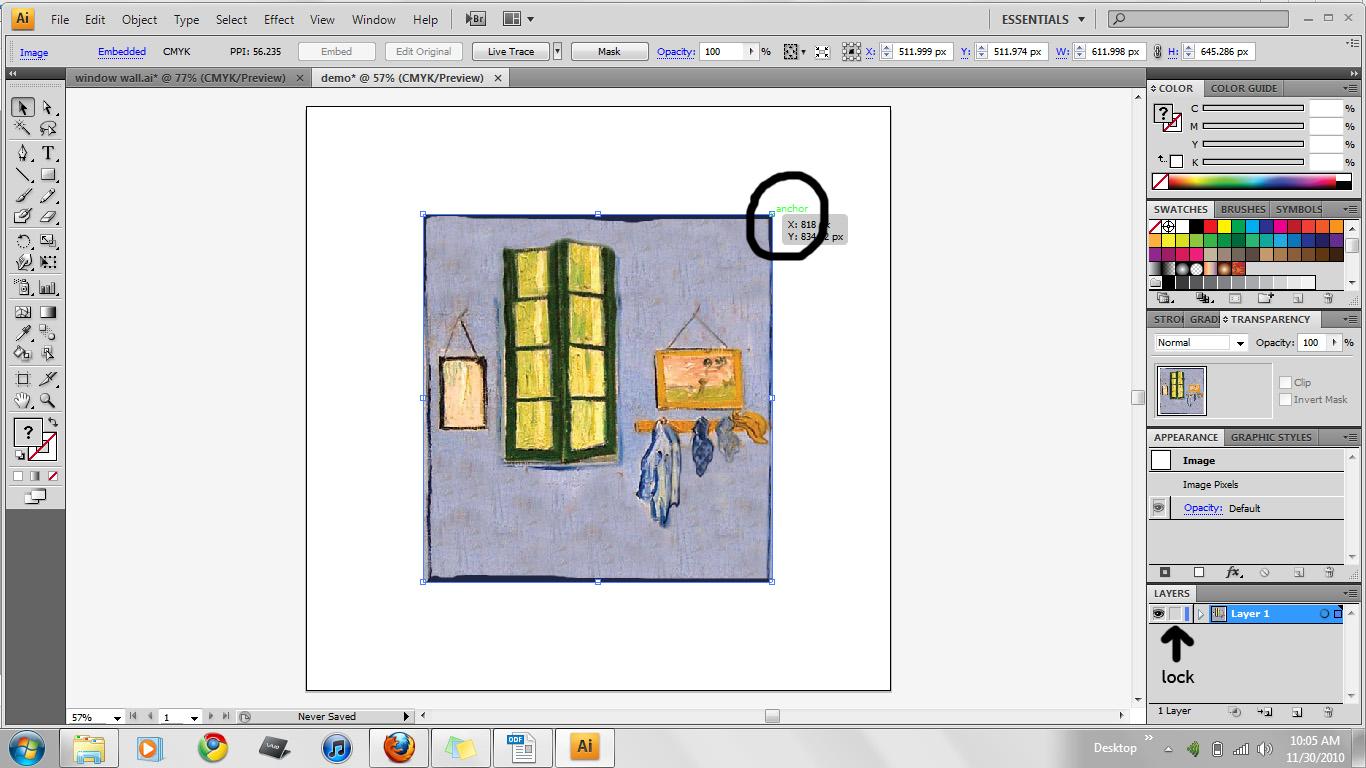Choose the Direct Selection tool
The image size is (1366, 768).
[x=47, y=108]
